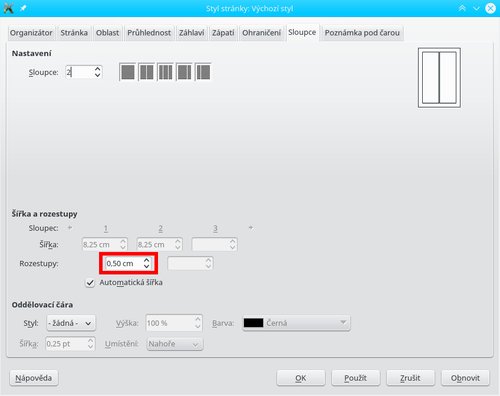The width and height of the screenshot is (500, 396).
Task: Click the app icon in title bar
Action: pos(8,8)
